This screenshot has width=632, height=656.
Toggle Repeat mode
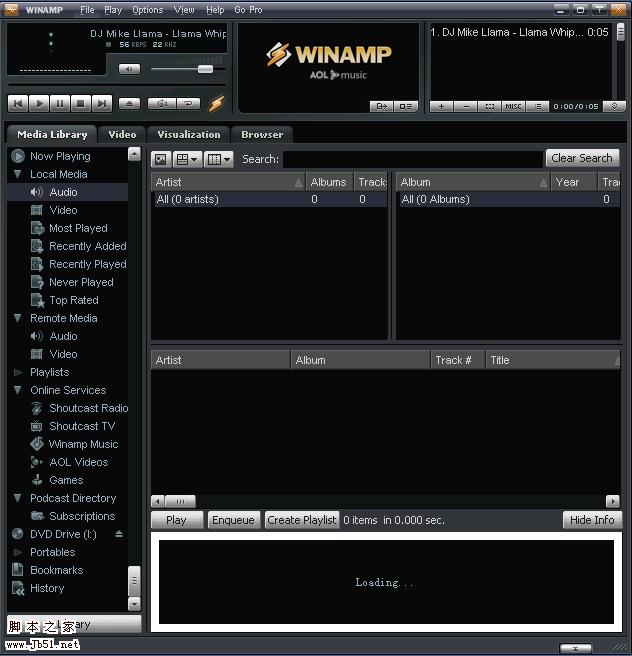189,103
